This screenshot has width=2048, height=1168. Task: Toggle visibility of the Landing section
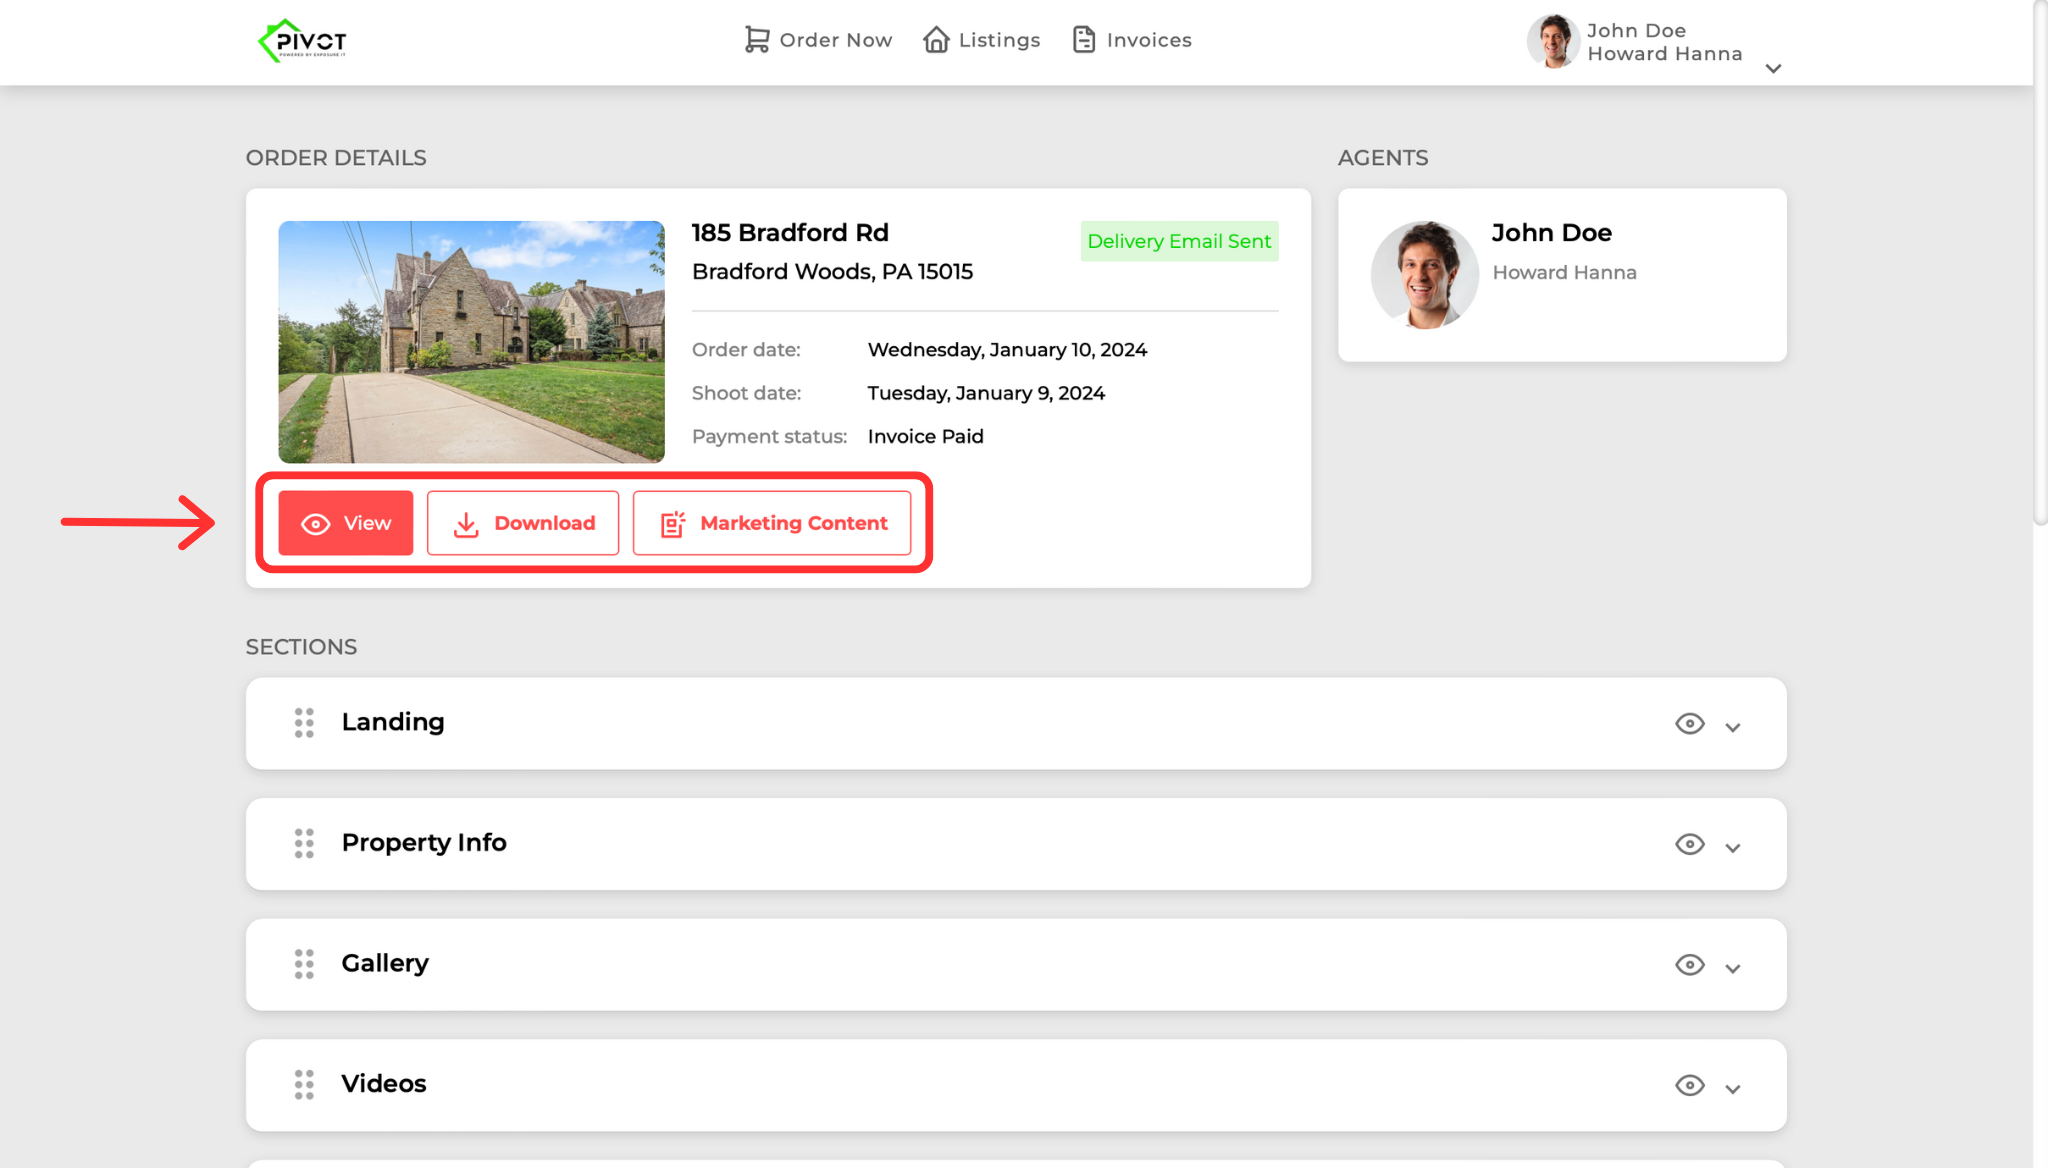pyautogui.click(x=1689, y=723)
